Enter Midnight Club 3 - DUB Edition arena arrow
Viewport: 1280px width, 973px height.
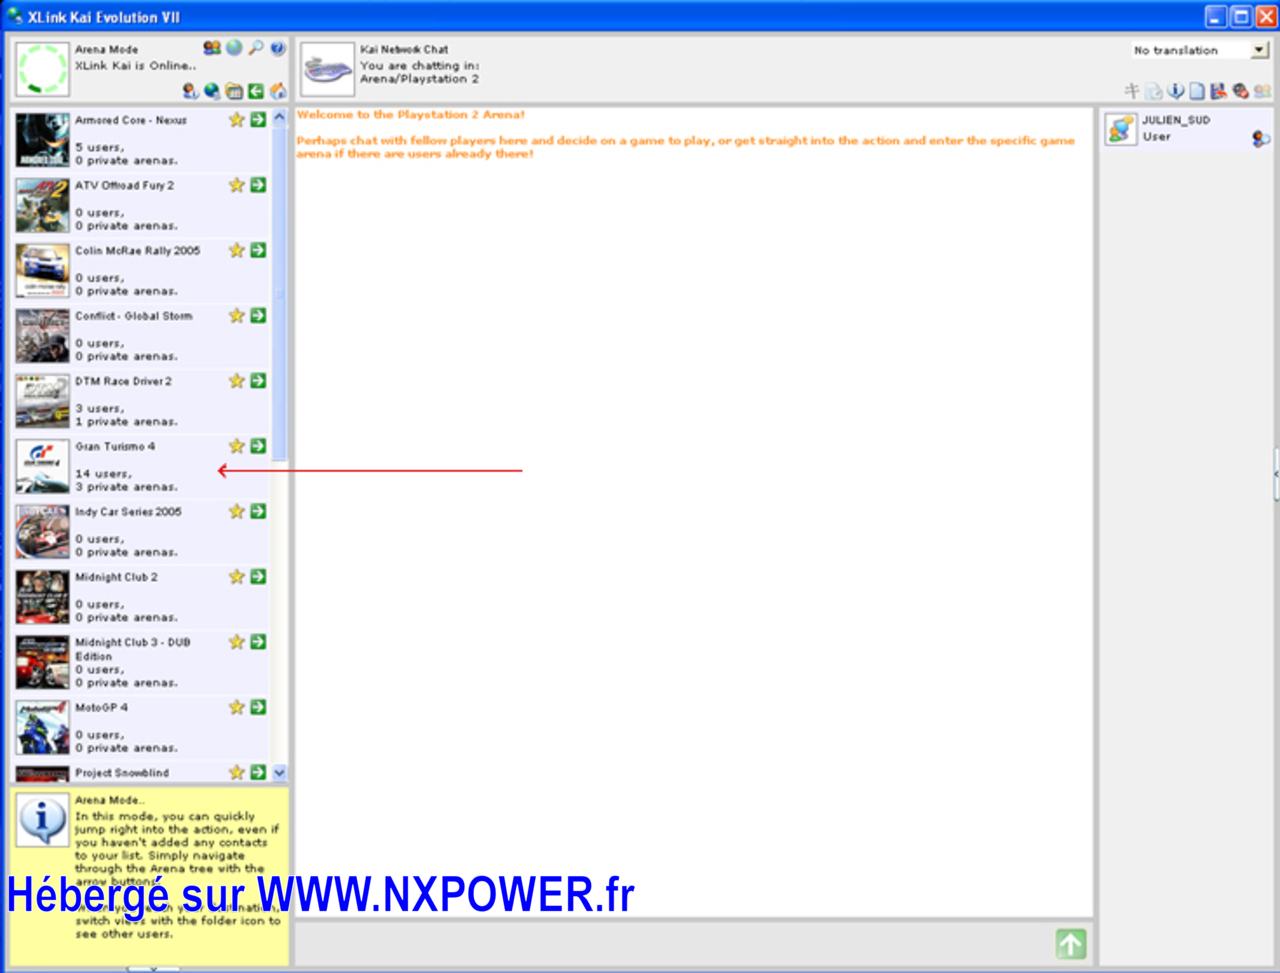click(x=259, y=642)
